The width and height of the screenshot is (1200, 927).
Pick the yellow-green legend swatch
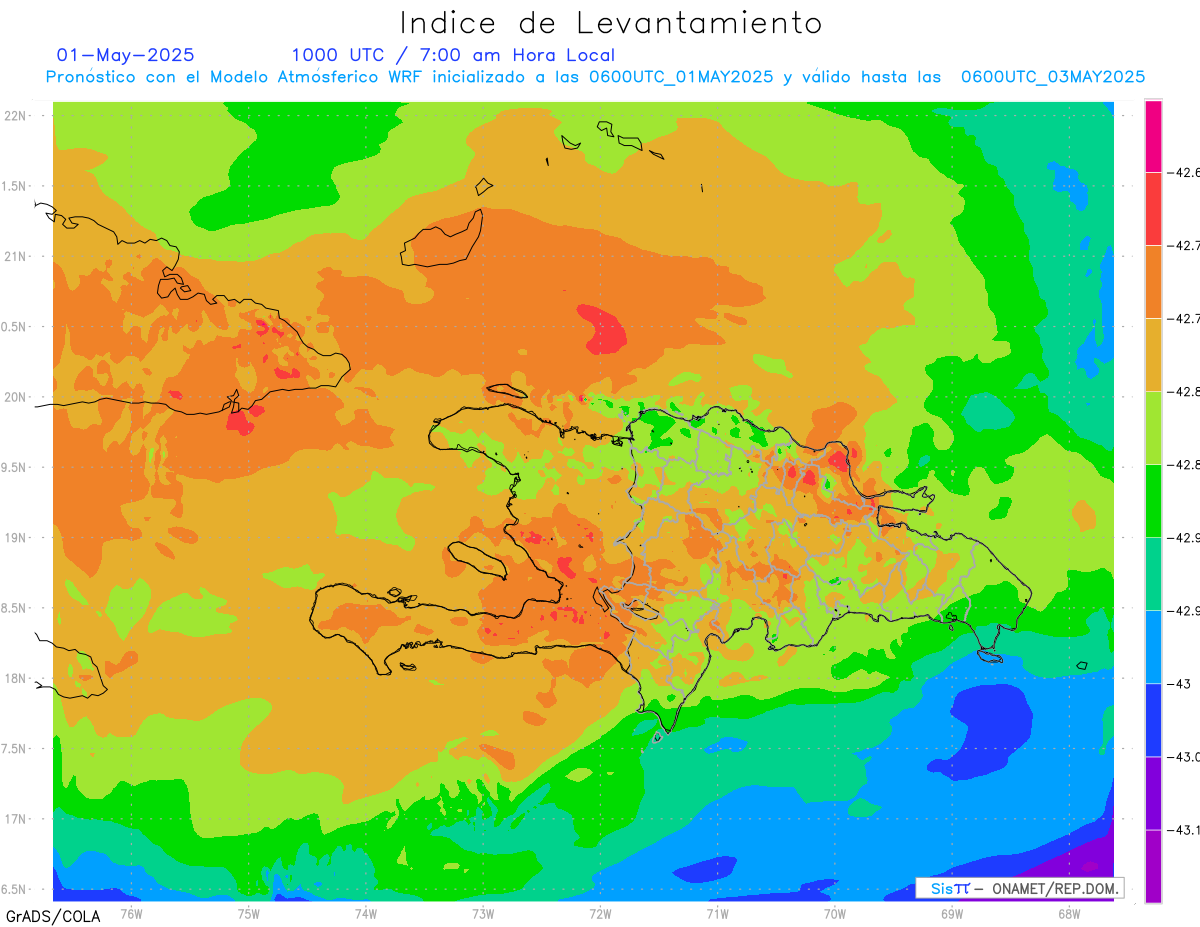[x=1153, y=428]
